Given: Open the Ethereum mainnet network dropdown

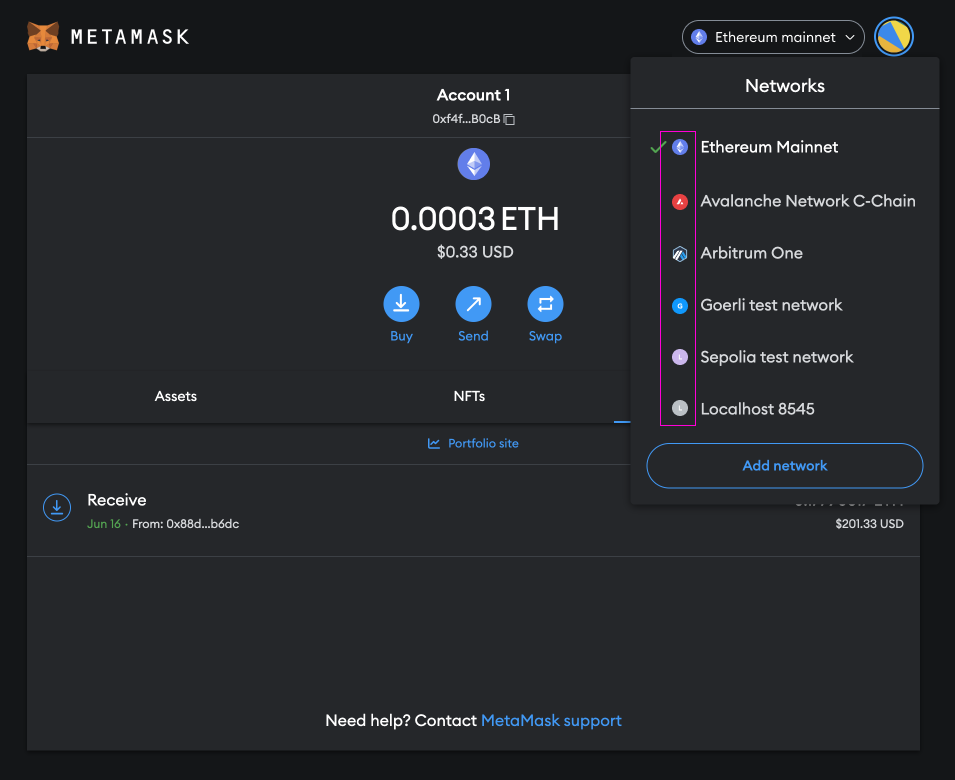Looking at the screenshot, I should 772,37.
